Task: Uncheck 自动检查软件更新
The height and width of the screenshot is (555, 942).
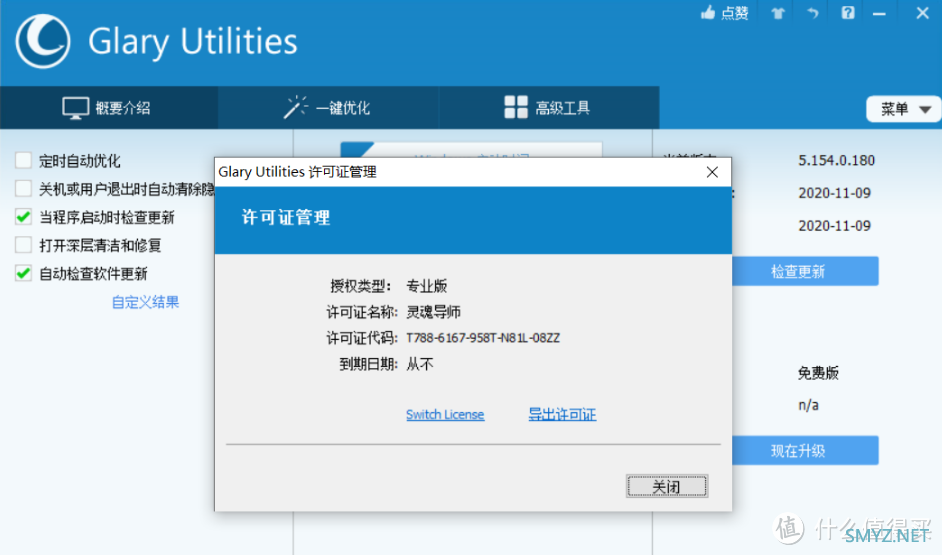Action: (x=23, y=273)
